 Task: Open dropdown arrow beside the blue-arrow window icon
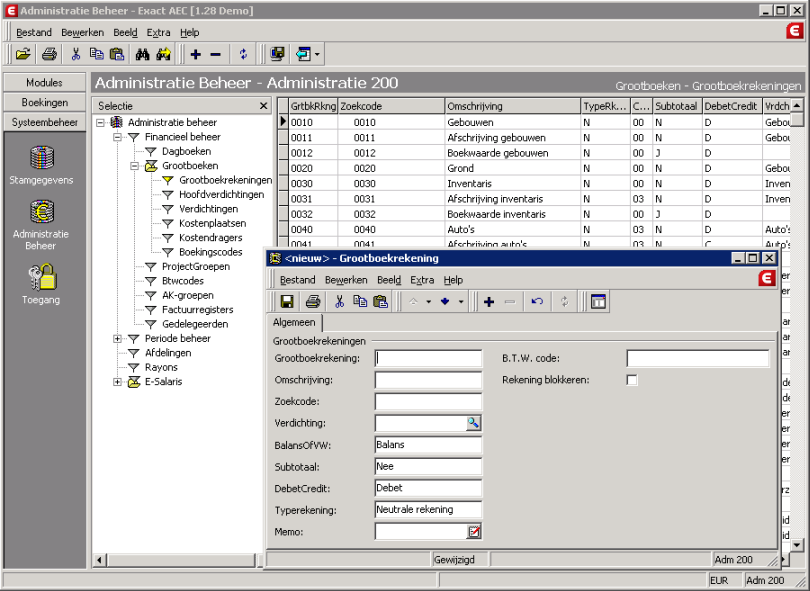click(x=317, y=54)
